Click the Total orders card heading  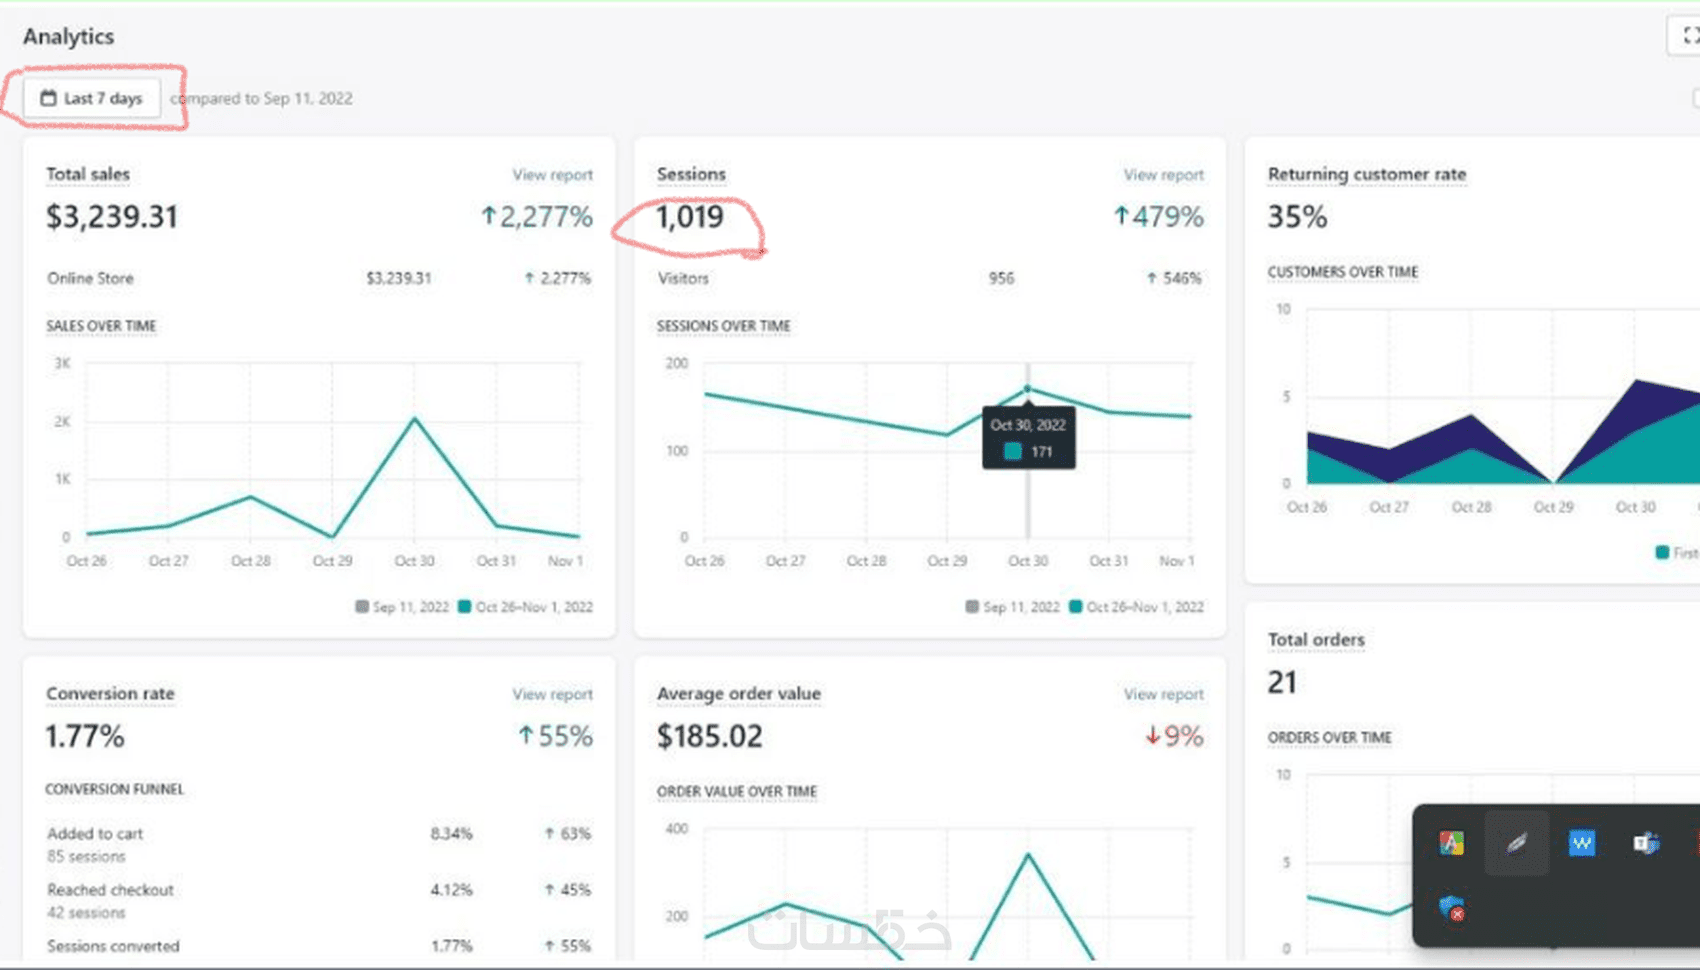pyautogui.click(x=1316, y=640)
